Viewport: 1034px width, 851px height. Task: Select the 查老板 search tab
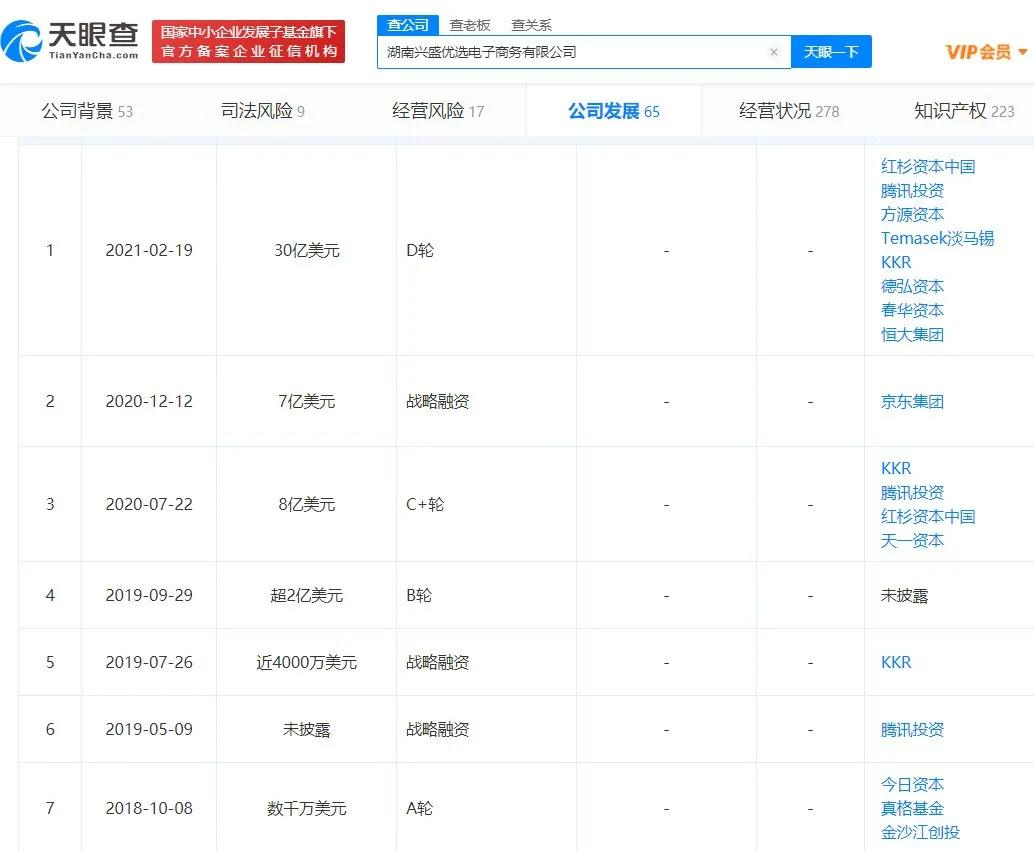point(470,25)
